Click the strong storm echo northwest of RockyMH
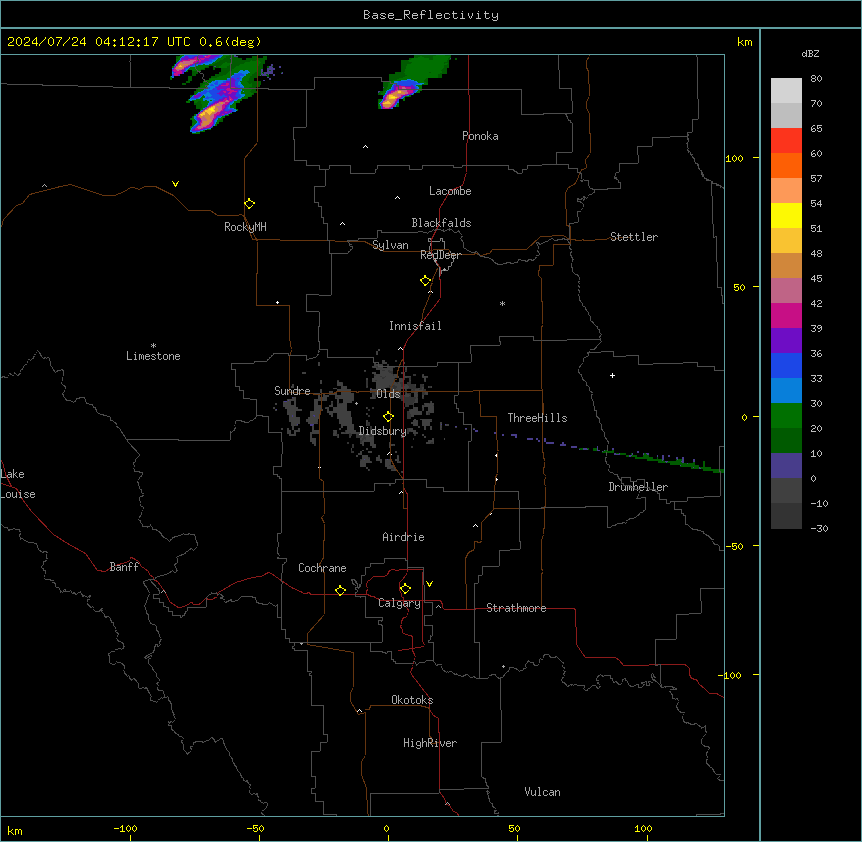 click(212, 113)
